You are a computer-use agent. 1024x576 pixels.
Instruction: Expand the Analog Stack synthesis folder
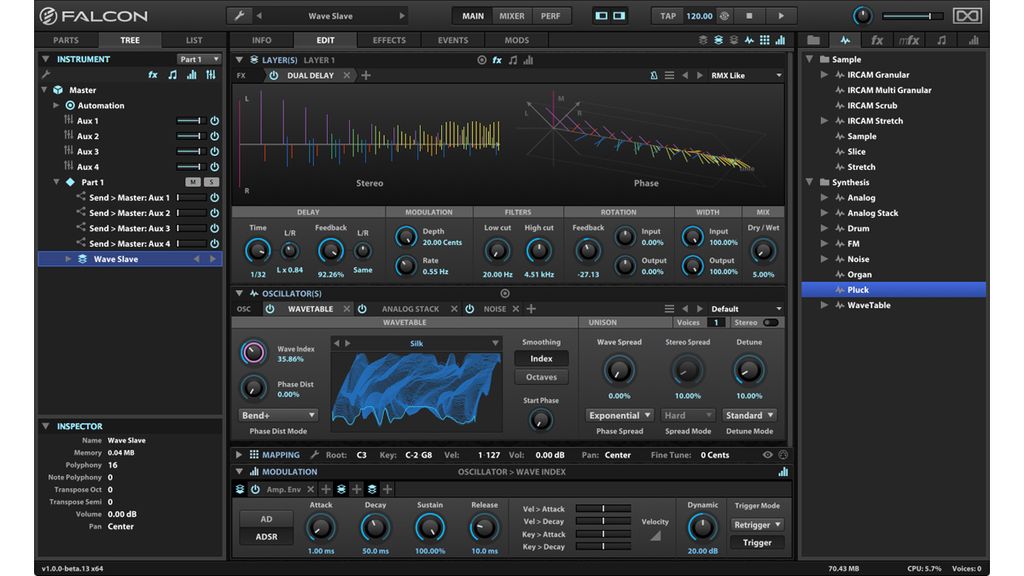pyautogui.click(x=824, y=213)
